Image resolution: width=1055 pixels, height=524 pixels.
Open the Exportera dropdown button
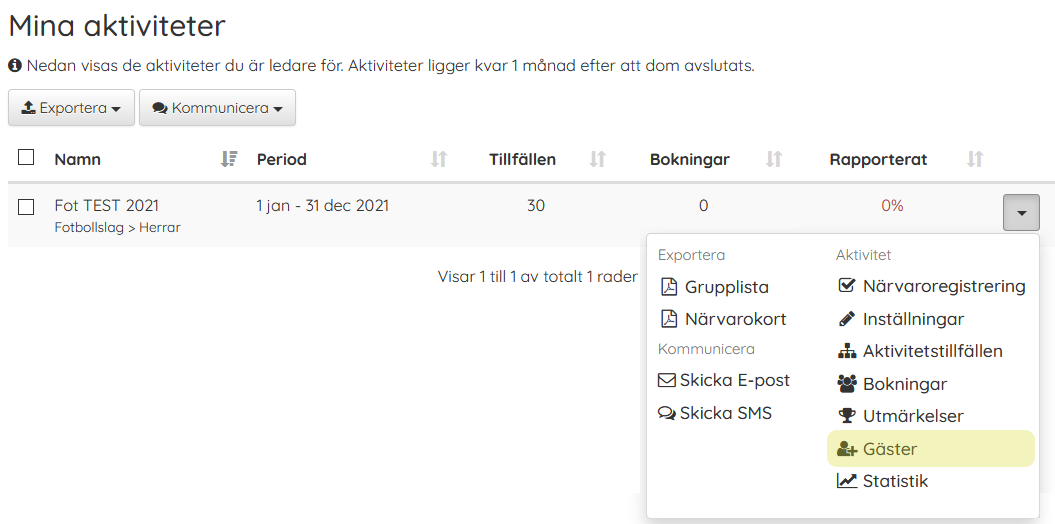pos(71,108)
